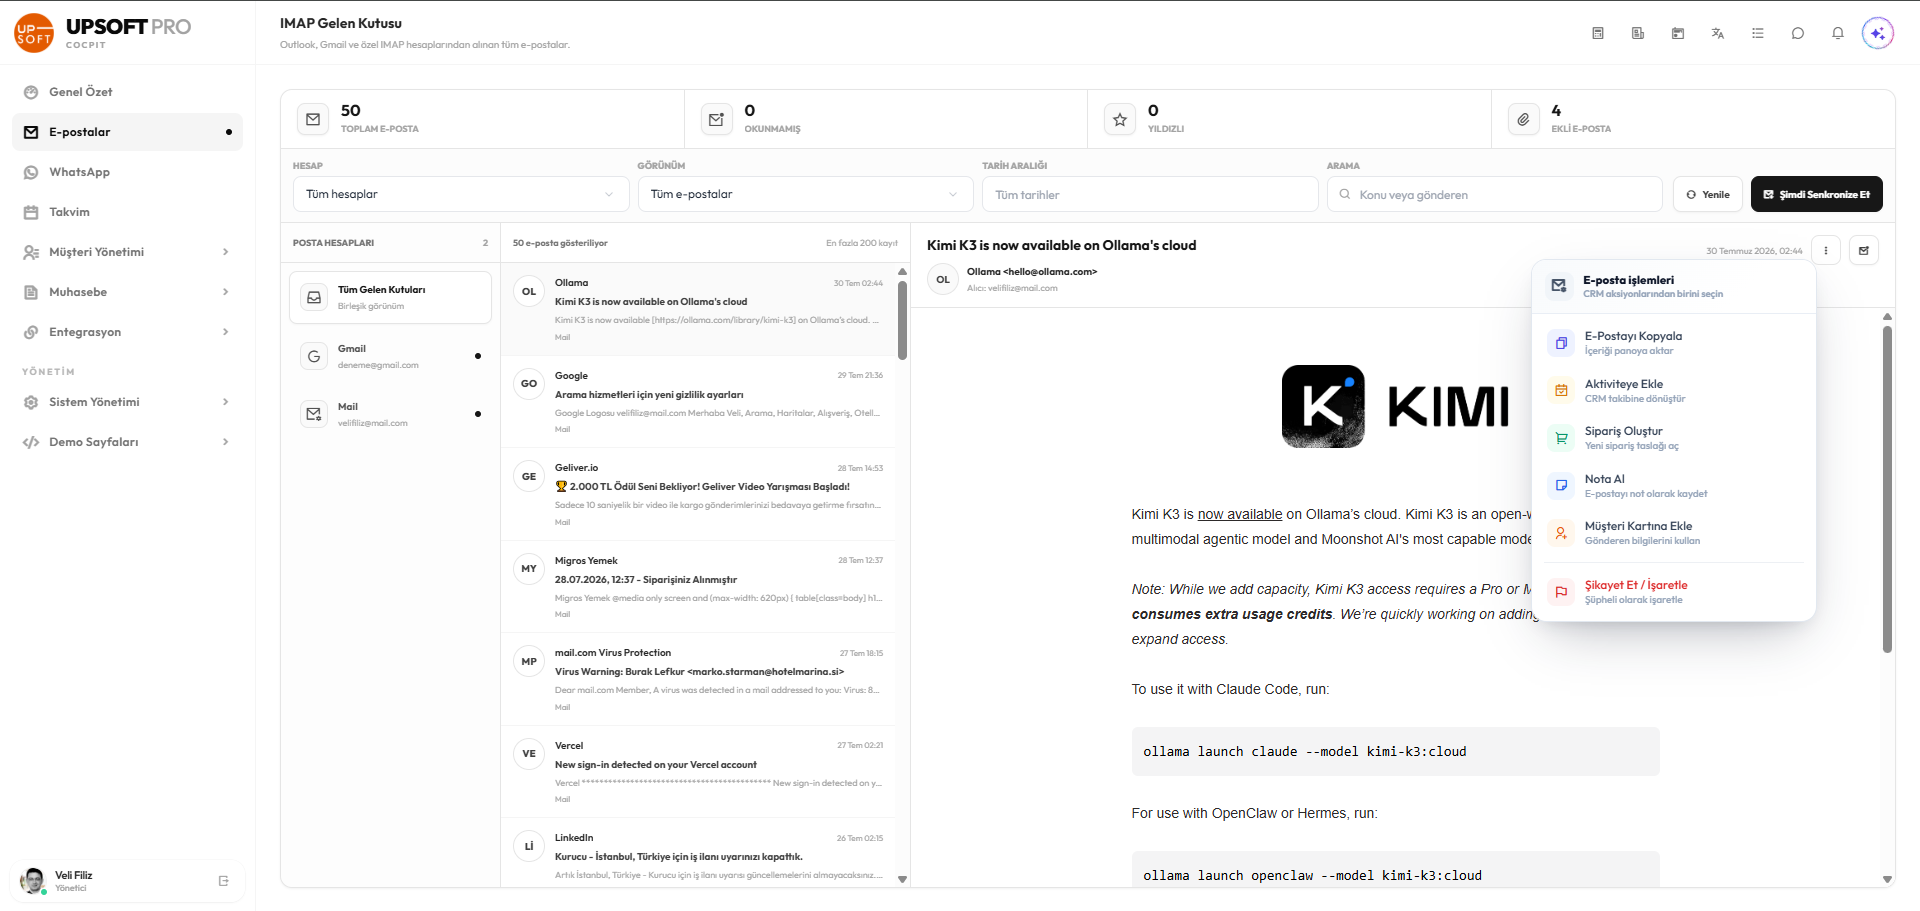Screen dimensions: 1920x911
Task: Open the newspaper icon in top bar
Action: pos(1638,33)
